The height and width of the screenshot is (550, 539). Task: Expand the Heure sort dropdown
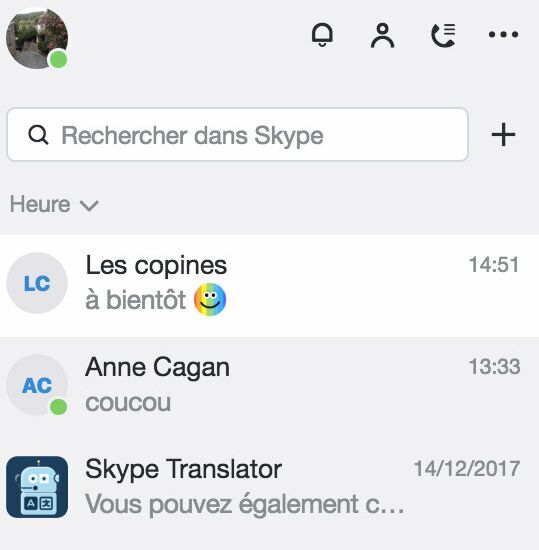[x=54, y=204]
